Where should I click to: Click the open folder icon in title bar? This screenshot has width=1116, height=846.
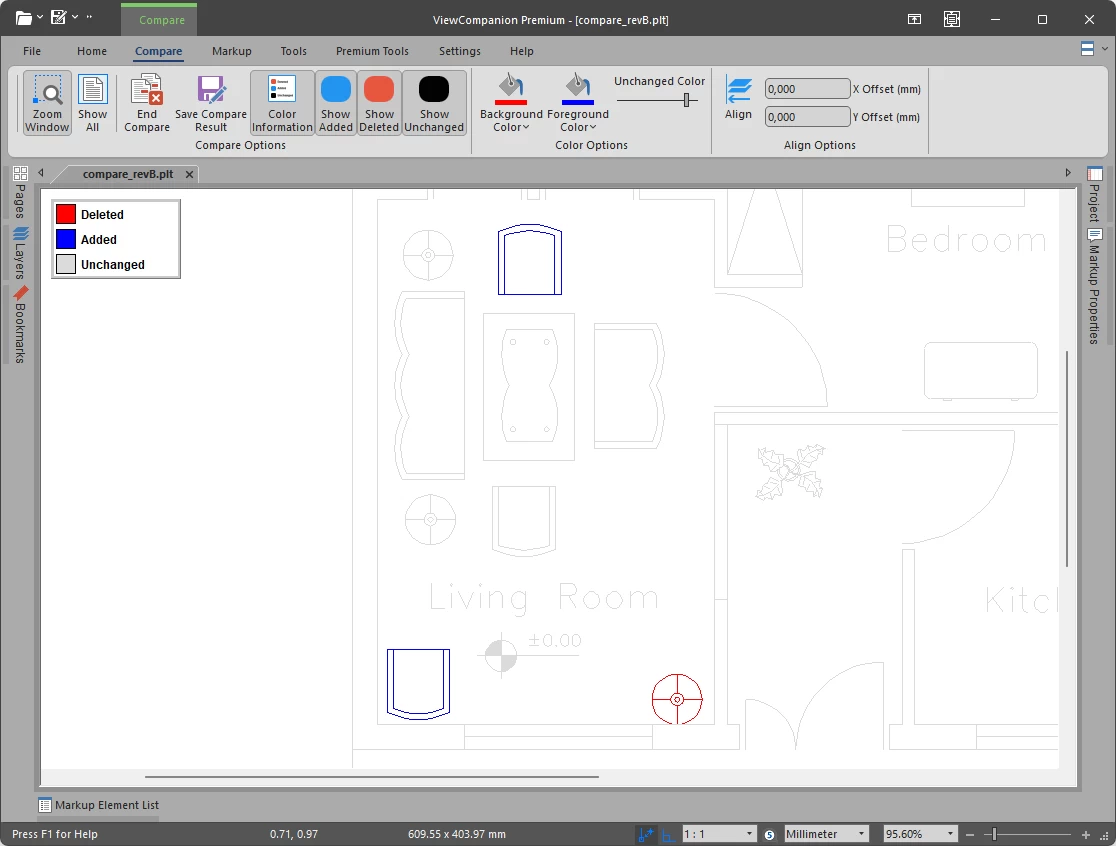pos(23,18)
